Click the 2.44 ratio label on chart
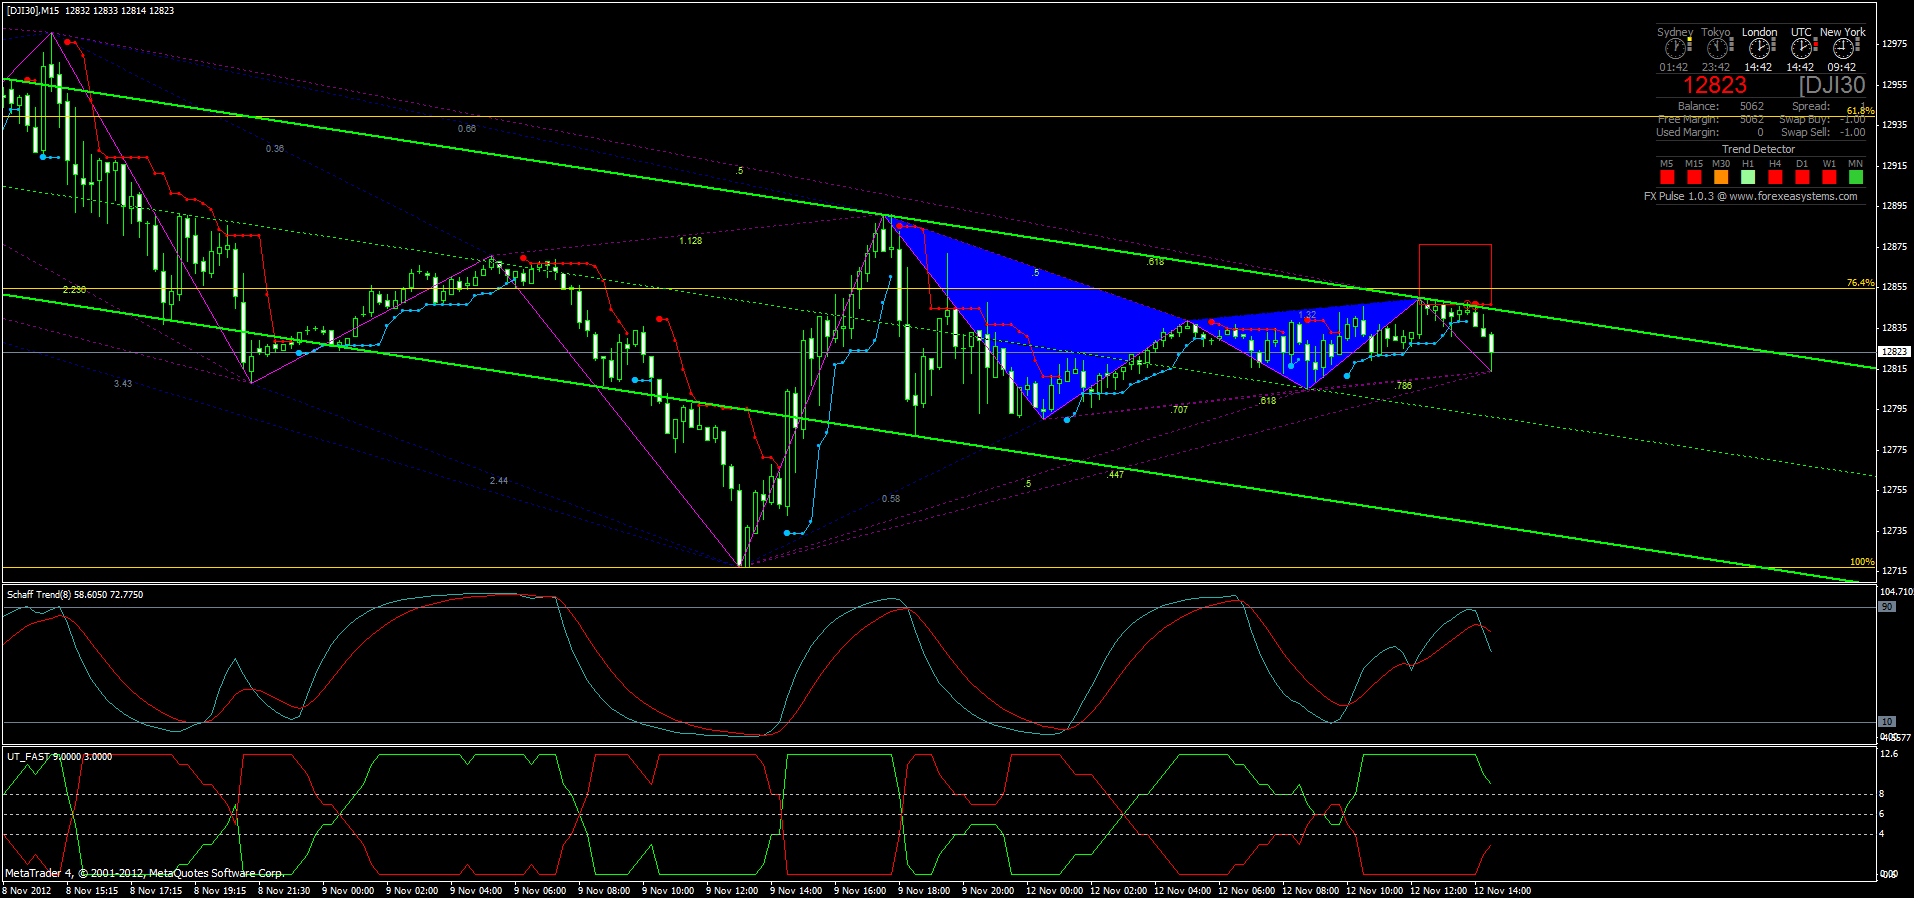The width and height of the screenshot is (1914, 898). pos(499,481)
